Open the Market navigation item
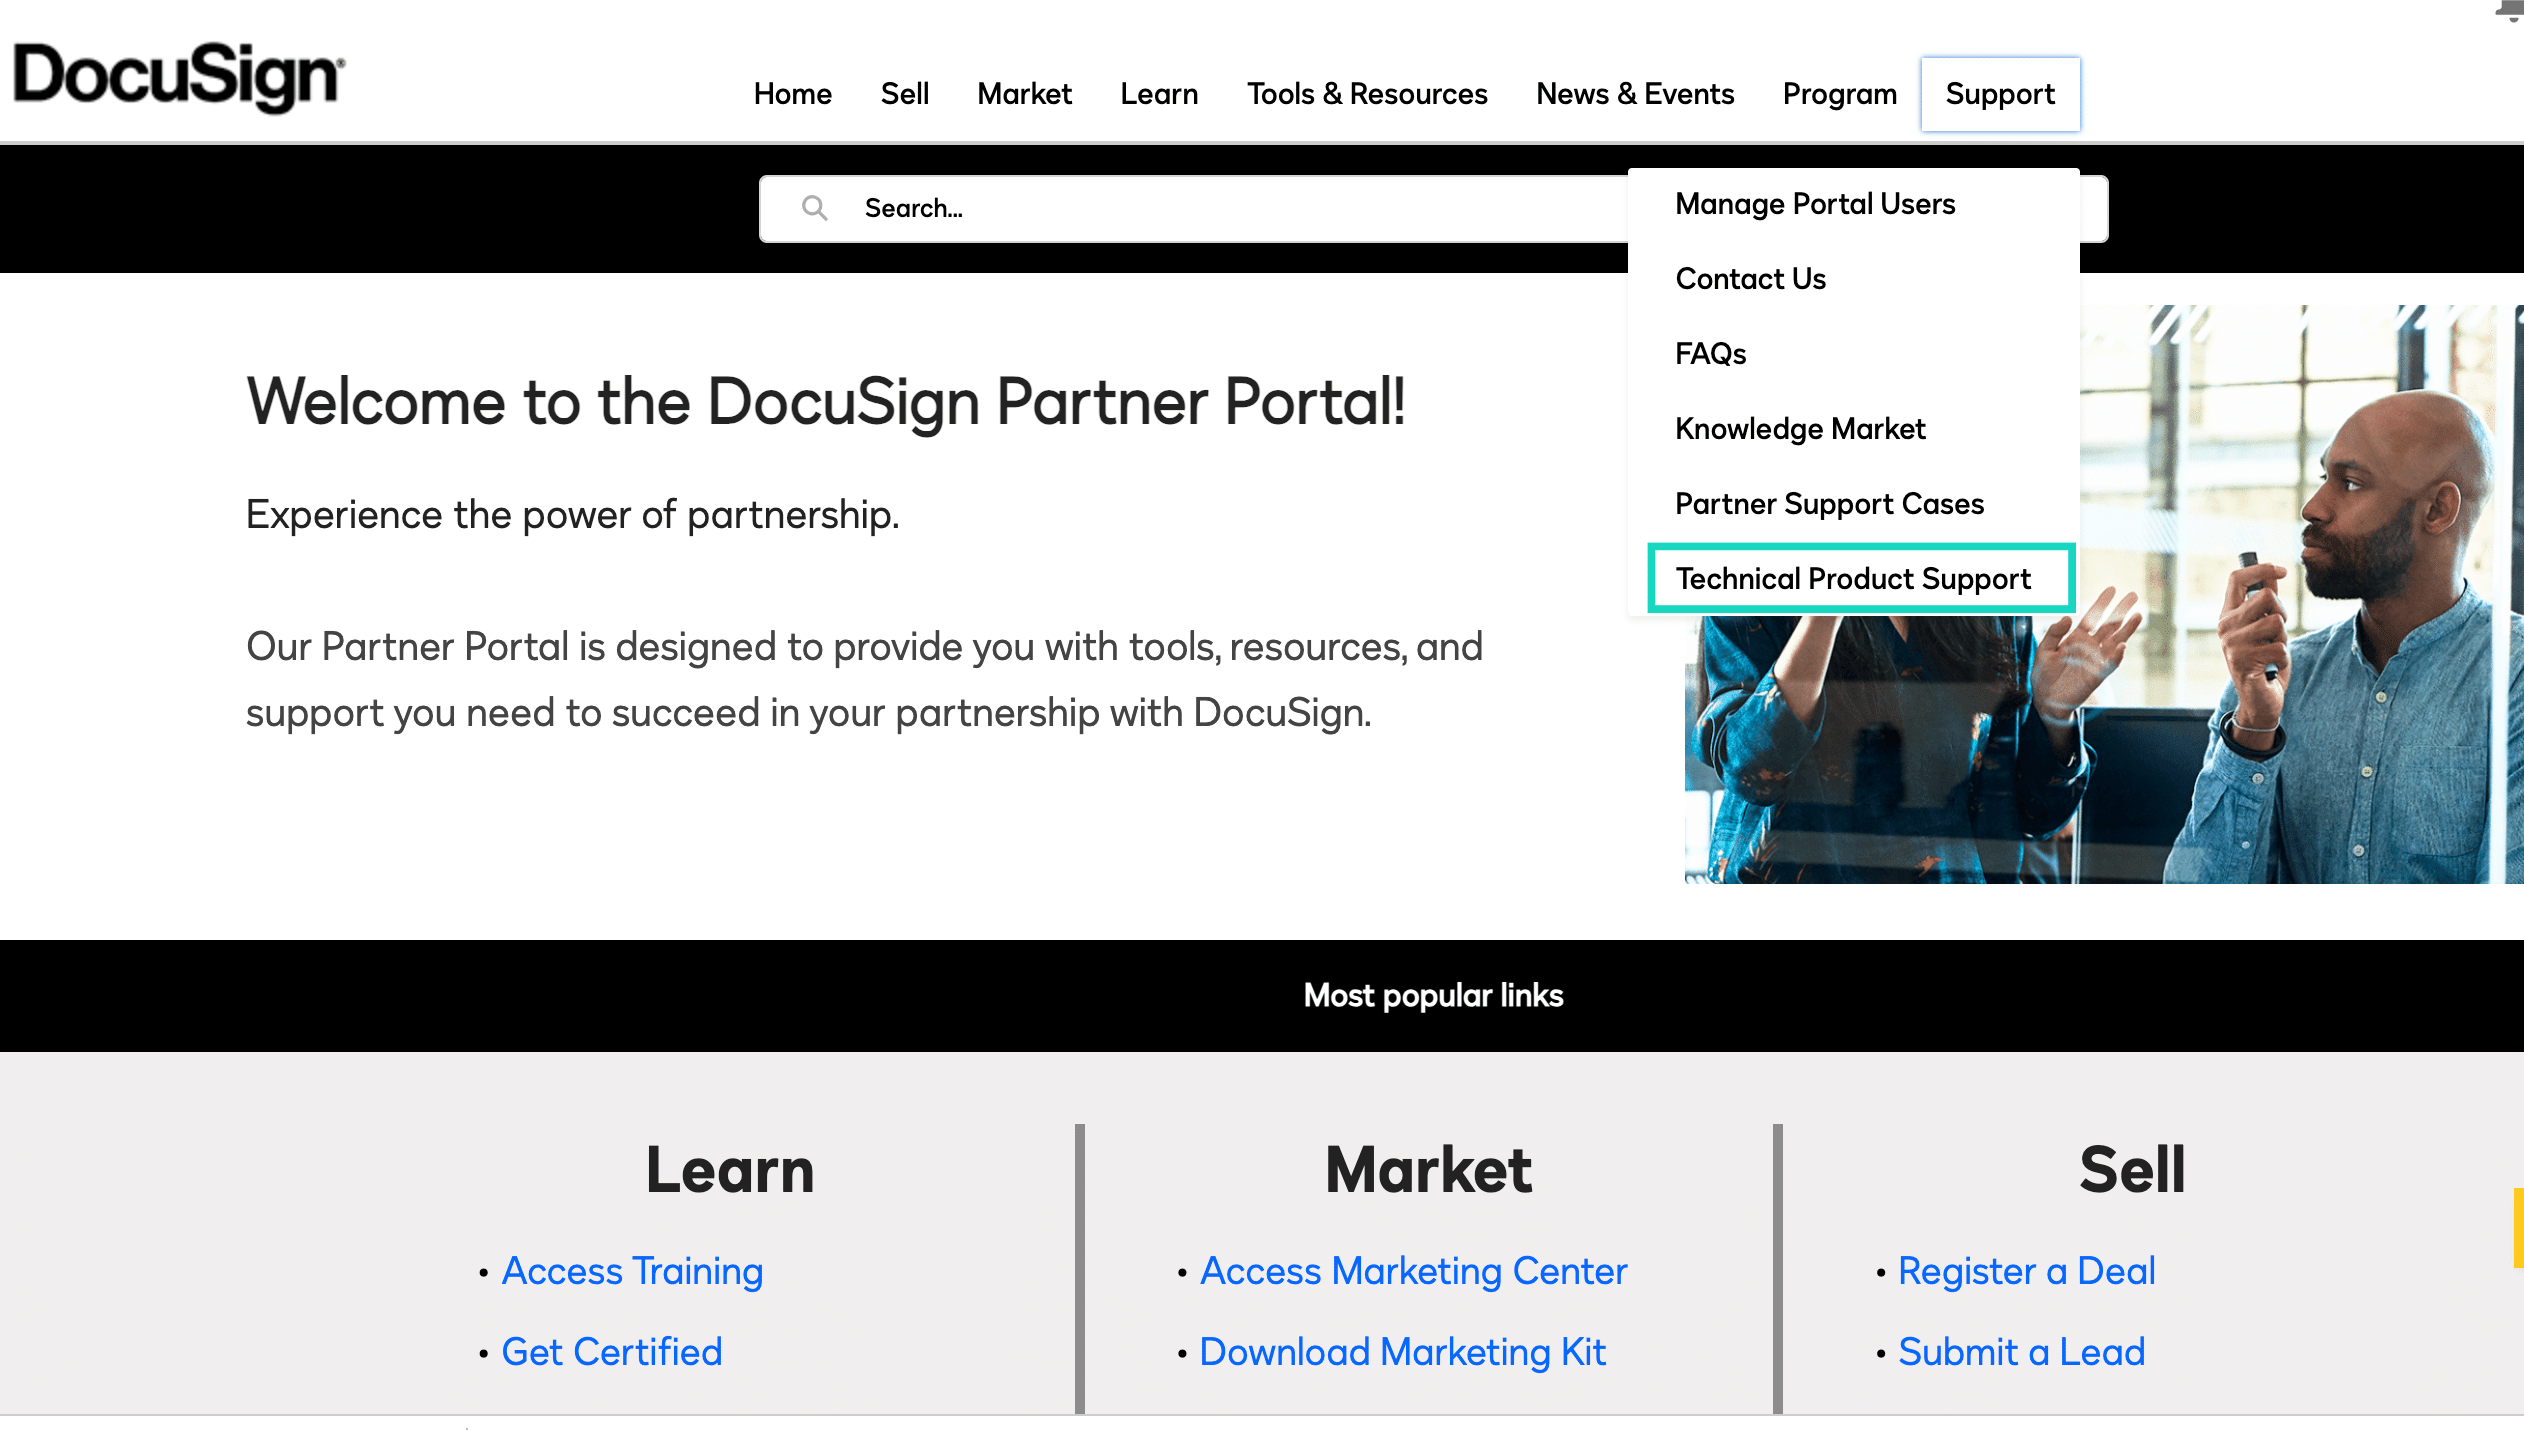Viewport: 2524px width, 1430px height. [1024, 94]
